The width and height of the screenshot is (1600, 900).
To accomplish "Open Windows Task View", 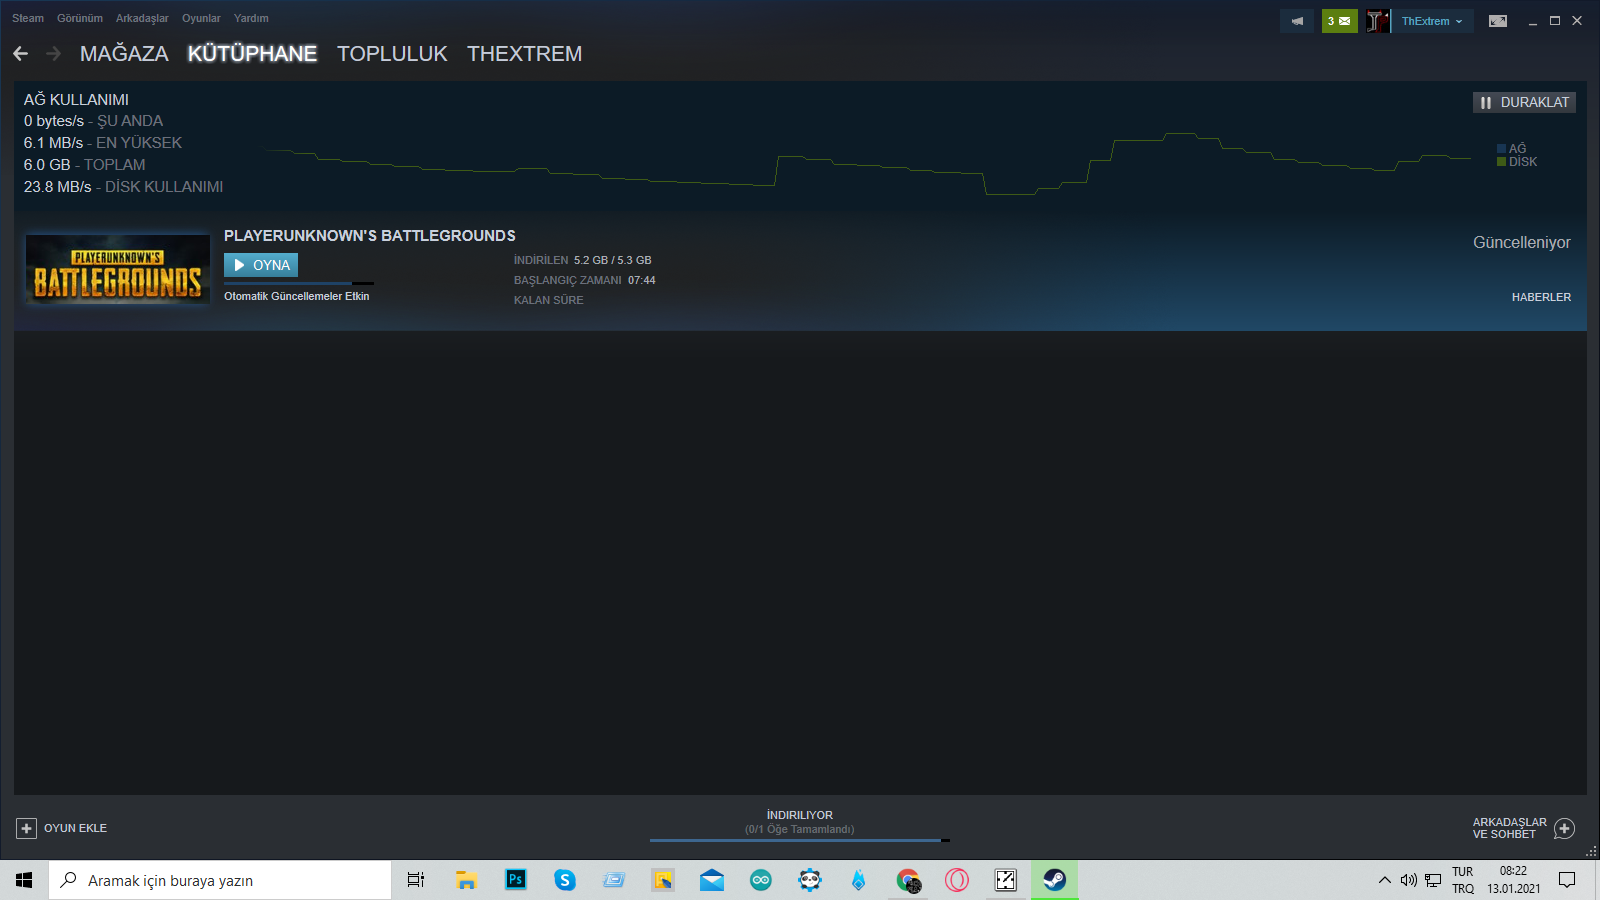I will tap(416, 880).
